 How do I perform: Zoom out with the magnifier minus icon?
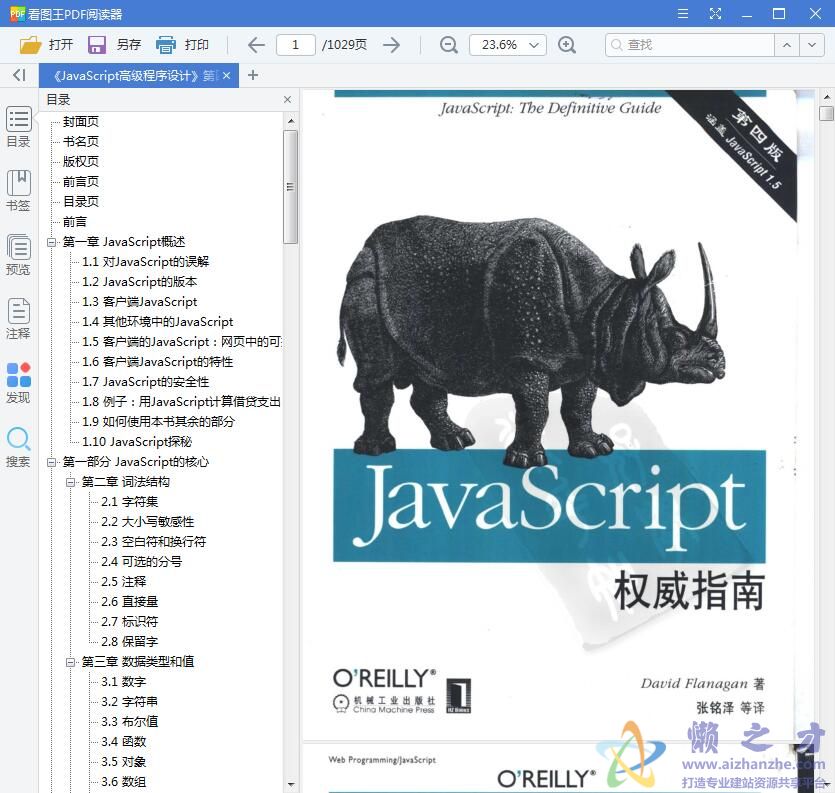448,45
